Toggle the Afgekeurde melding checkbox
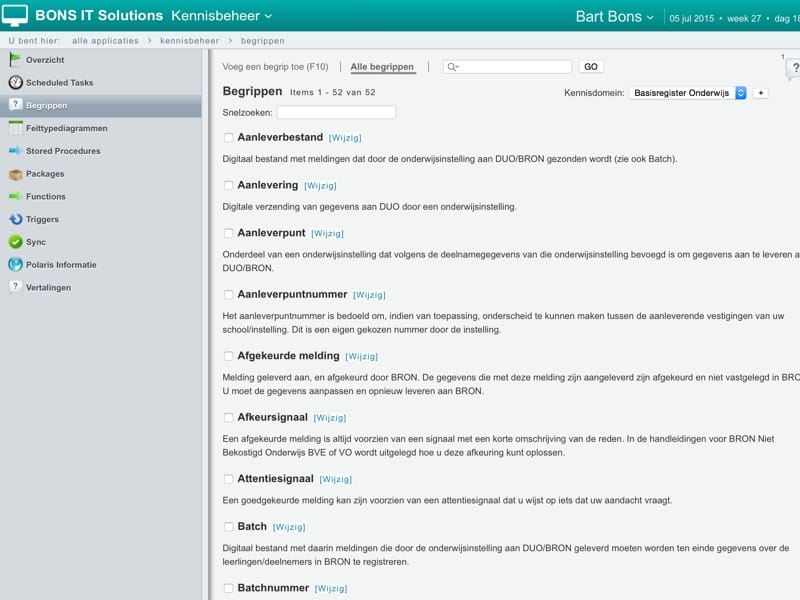 tap(229, 356)
